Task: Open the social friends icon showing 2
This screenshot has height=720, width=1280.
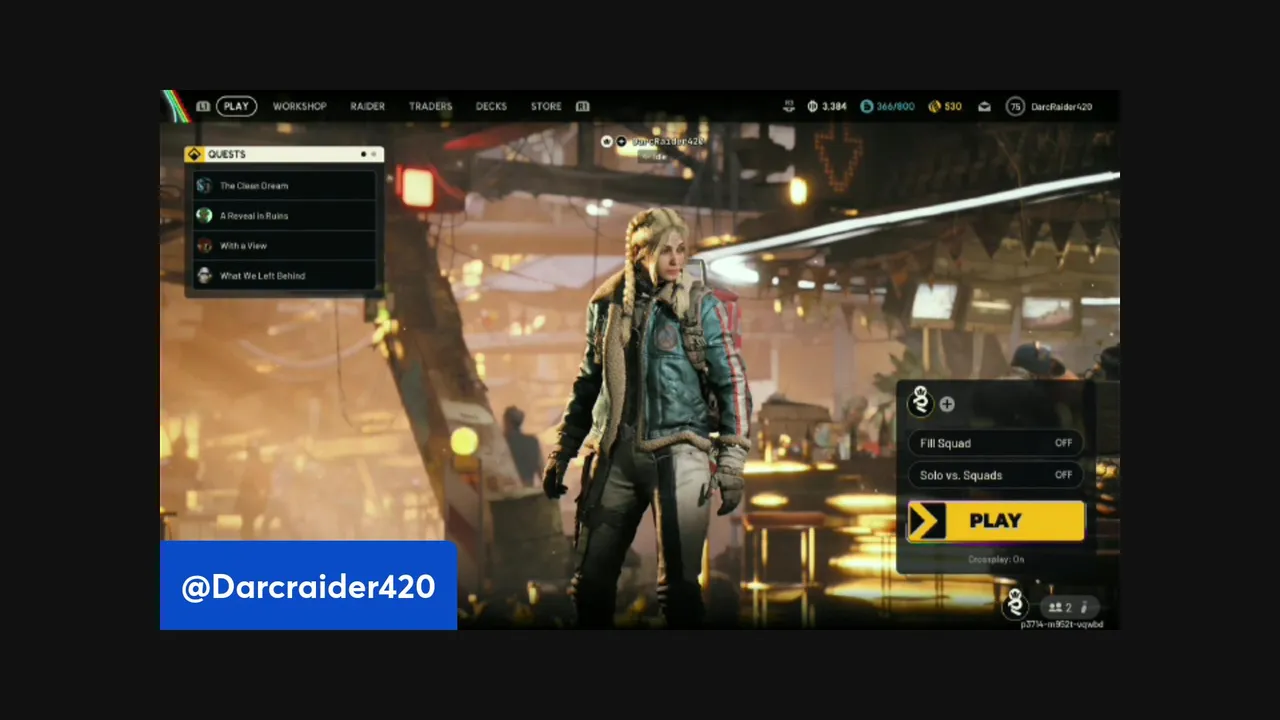Action: pos(1059,607)
